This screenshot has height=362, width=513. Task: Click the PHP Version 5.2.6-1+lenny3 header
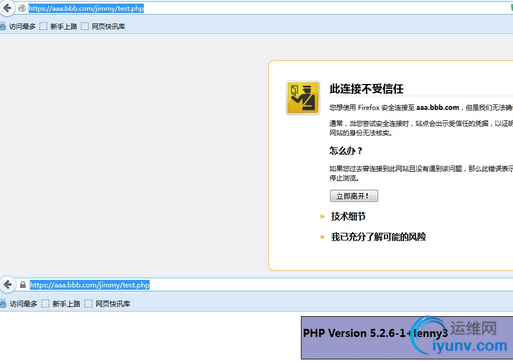click(x=375, y=333)
